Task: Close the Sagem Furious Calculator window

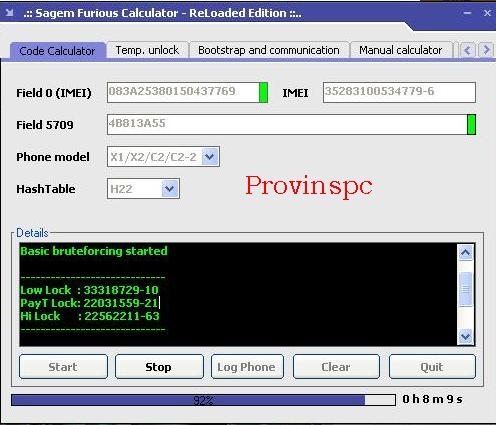Action: click(487, 13)
